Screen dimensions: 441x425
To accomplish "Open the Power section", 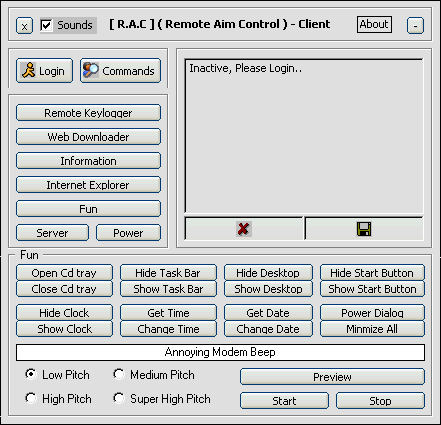I will [128, 233].
